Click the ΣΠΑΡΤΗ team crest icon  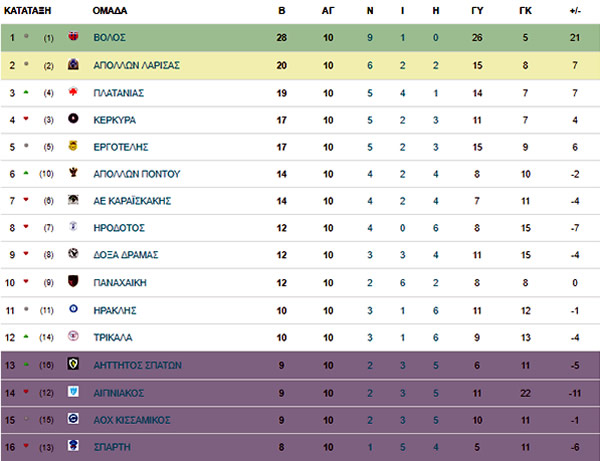tap(73, 445)
